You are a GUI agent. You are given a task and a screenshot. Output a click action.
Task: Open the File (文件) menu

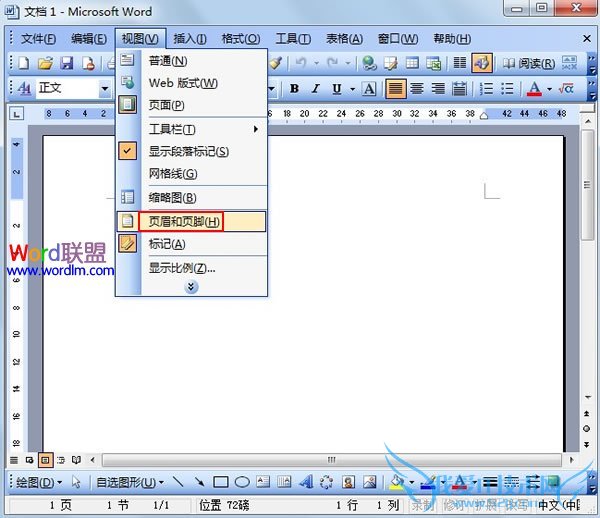pyautogui.click(x=38, y=39)
